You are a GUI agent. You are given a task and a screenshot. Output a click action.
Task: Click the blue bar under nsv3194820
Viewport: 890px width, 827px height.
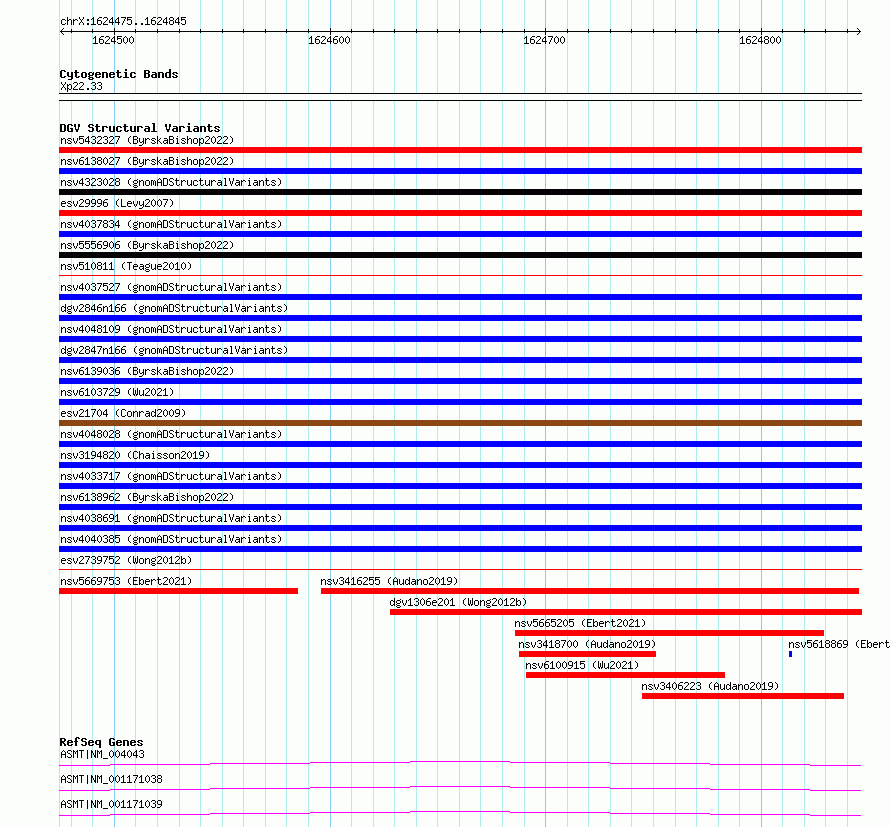pos(460,465)
